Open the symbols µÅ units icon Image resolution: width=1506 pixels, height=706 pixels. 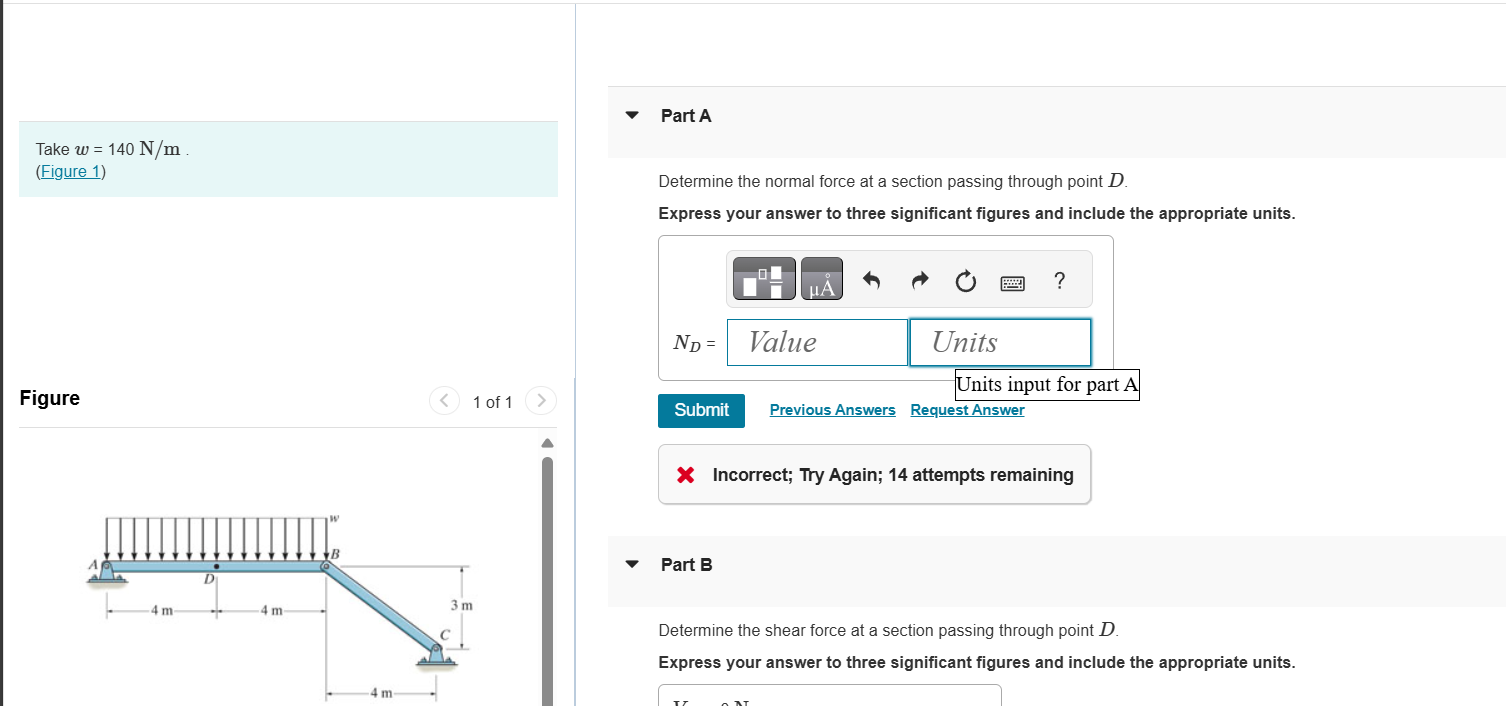tap(821, 278)
